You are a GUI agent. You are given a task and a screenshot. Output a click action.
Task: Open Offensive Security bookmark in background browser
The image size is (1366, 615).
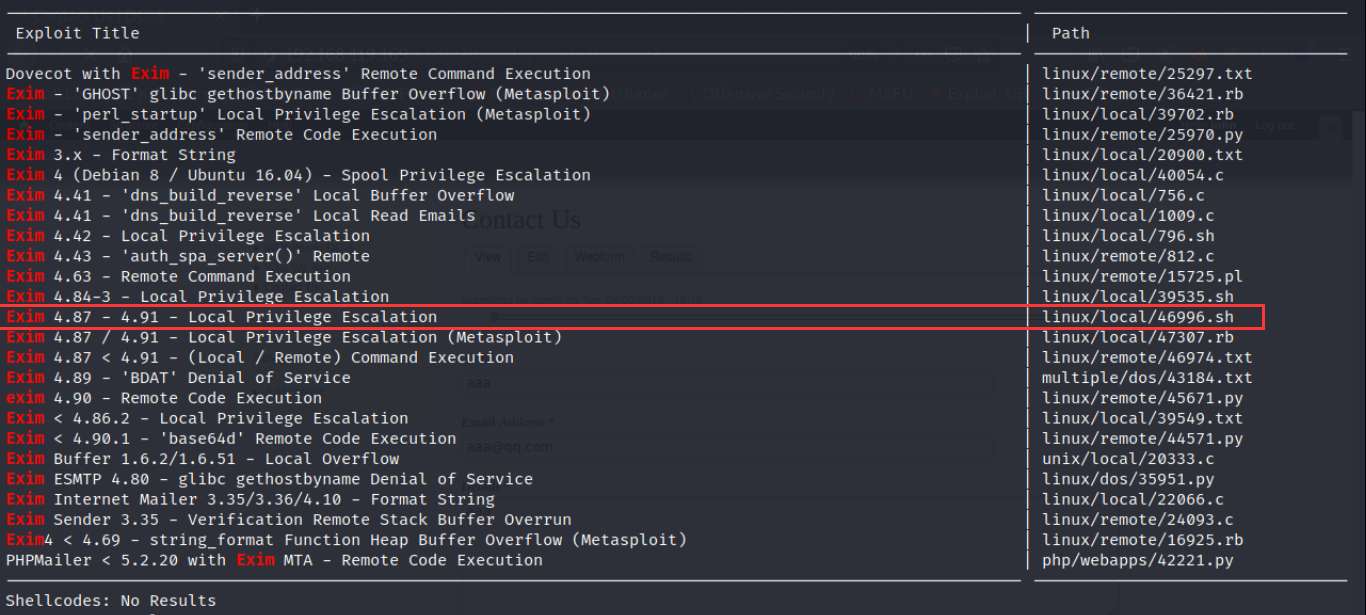click(x=768, y=94)
